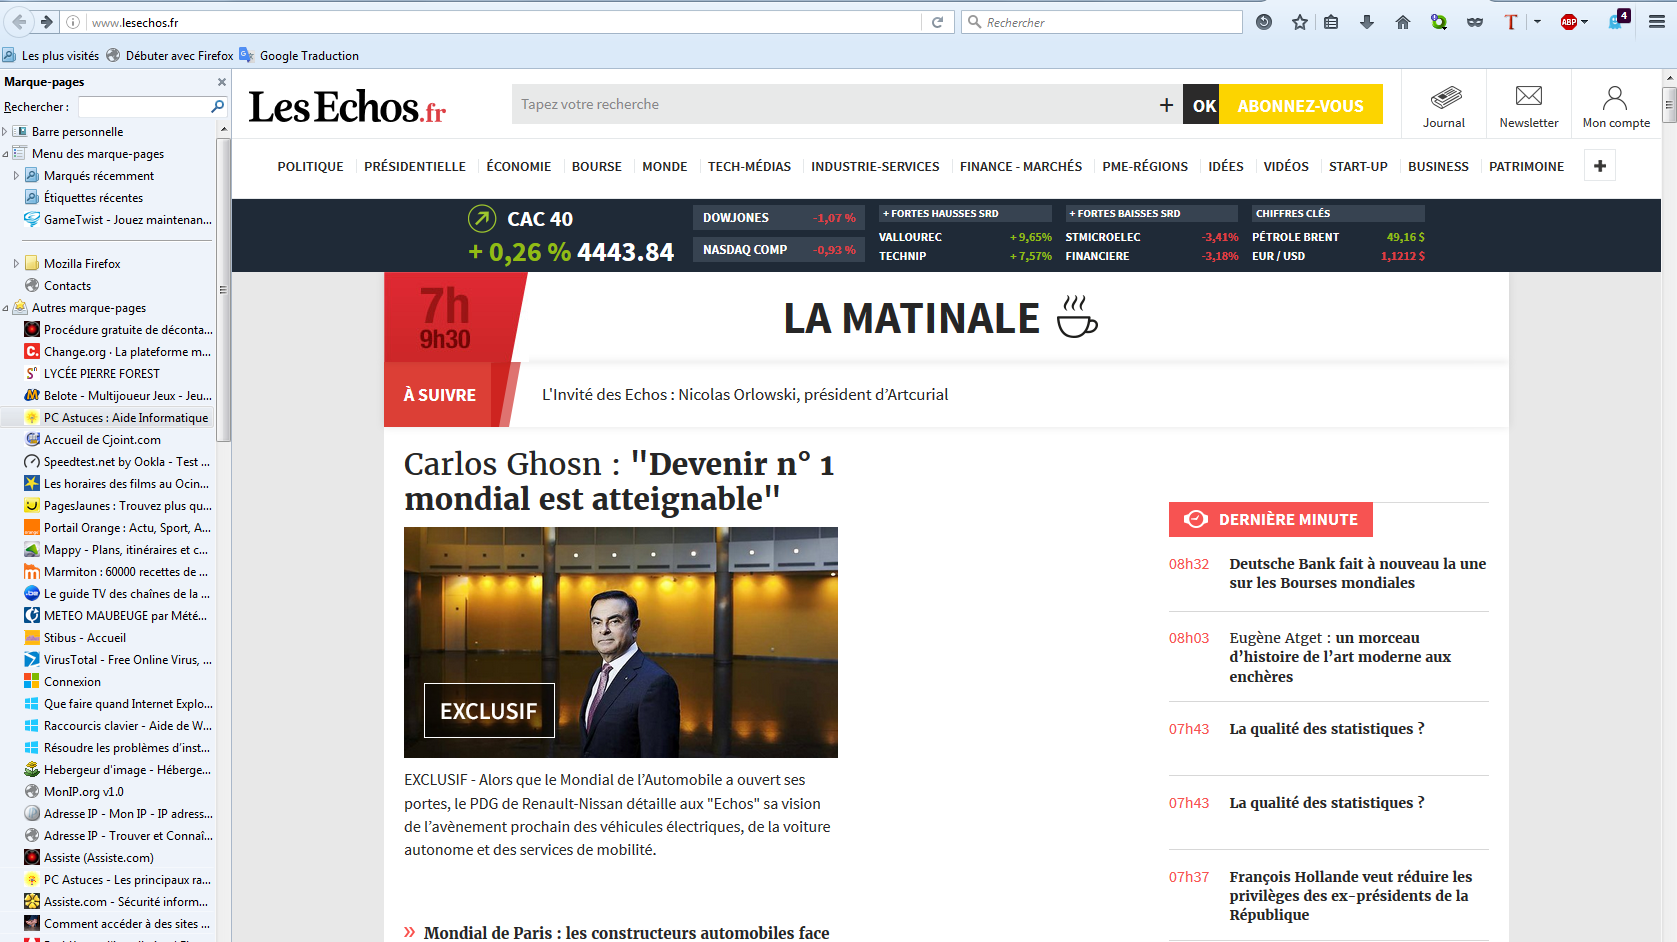This screenshot has height=942, width=1677.
Task: Collapse the Autres marque-pages folder
Action: point(5,308)
